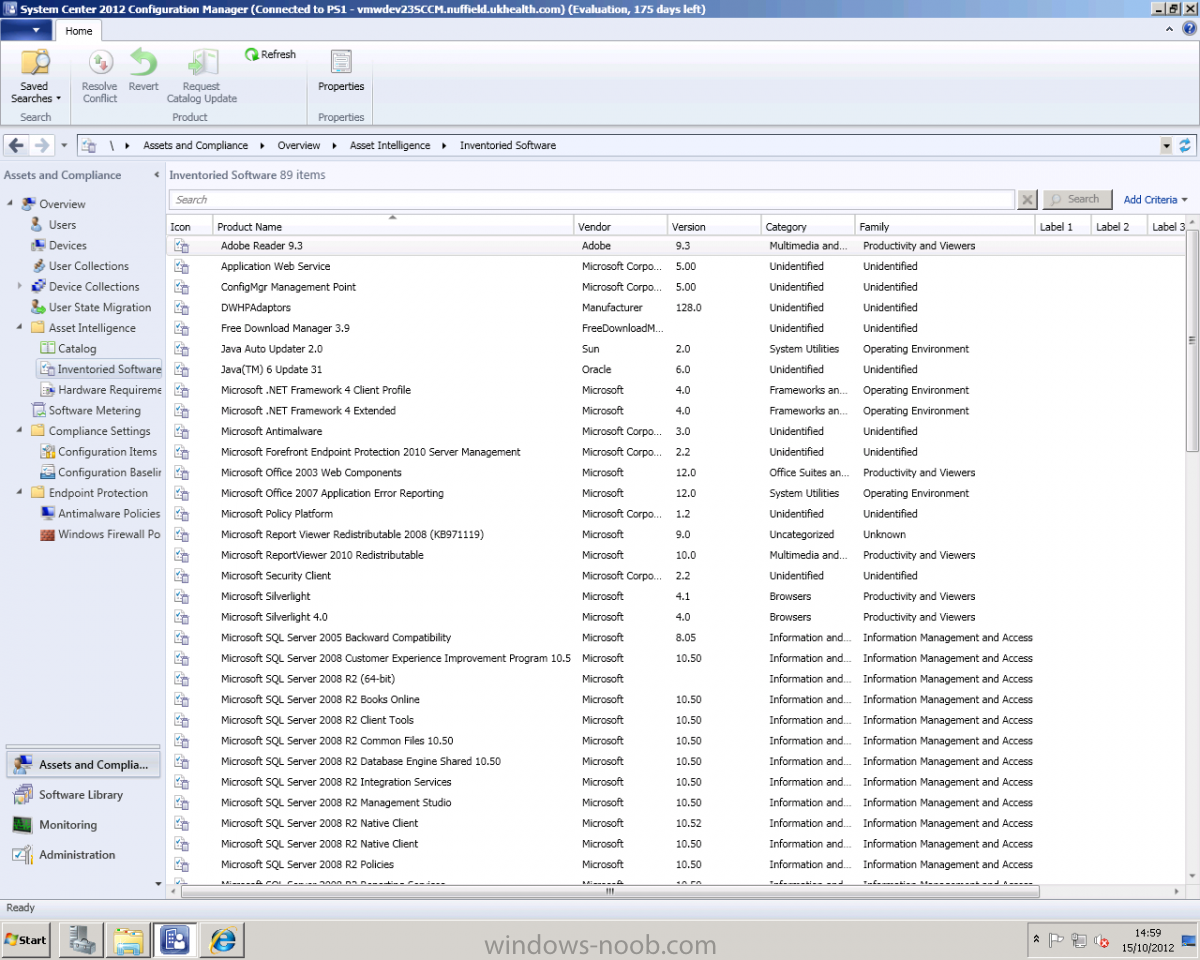This screenshot has height=960, width=1200.
Task: Show hidden system tray icons
Action: pos(1034,940)
